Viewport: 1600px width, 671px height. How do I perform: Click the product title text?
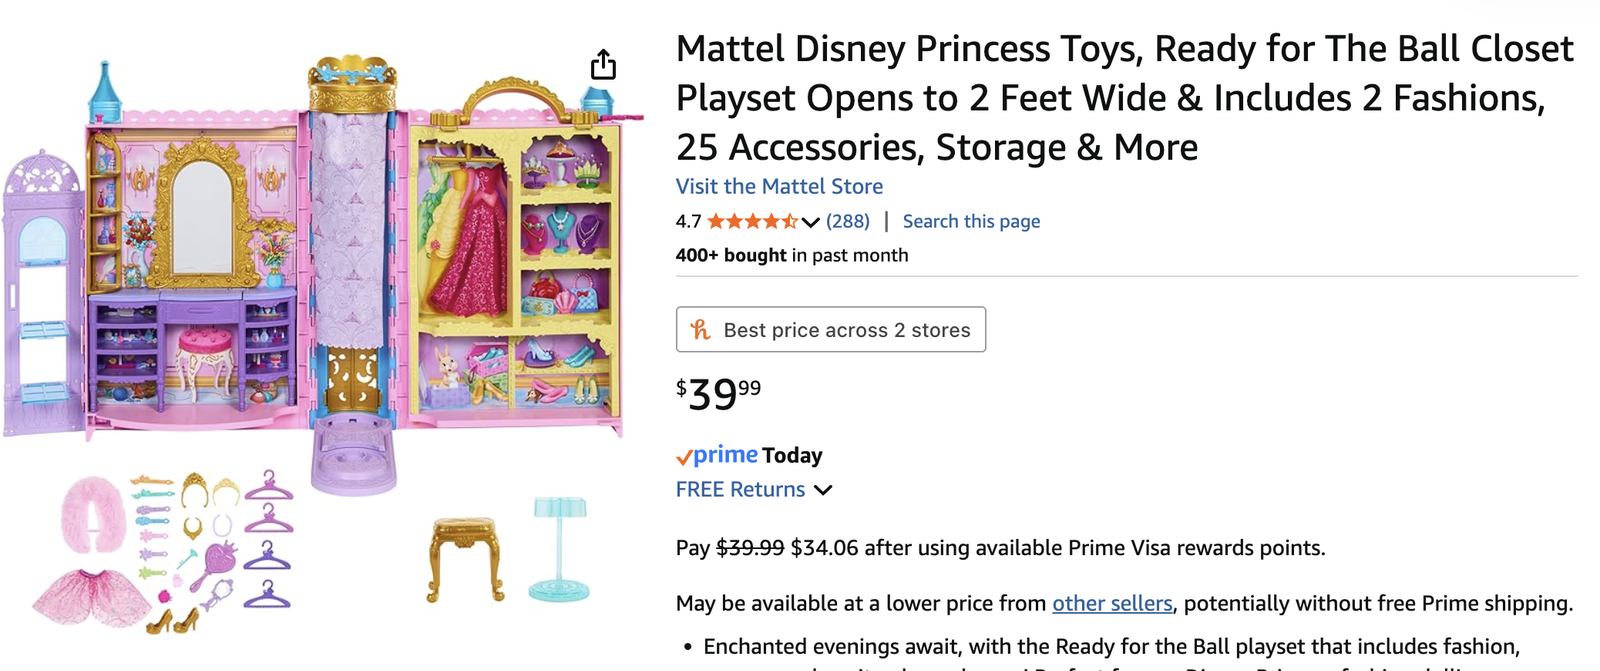(x=1124, y=98)
